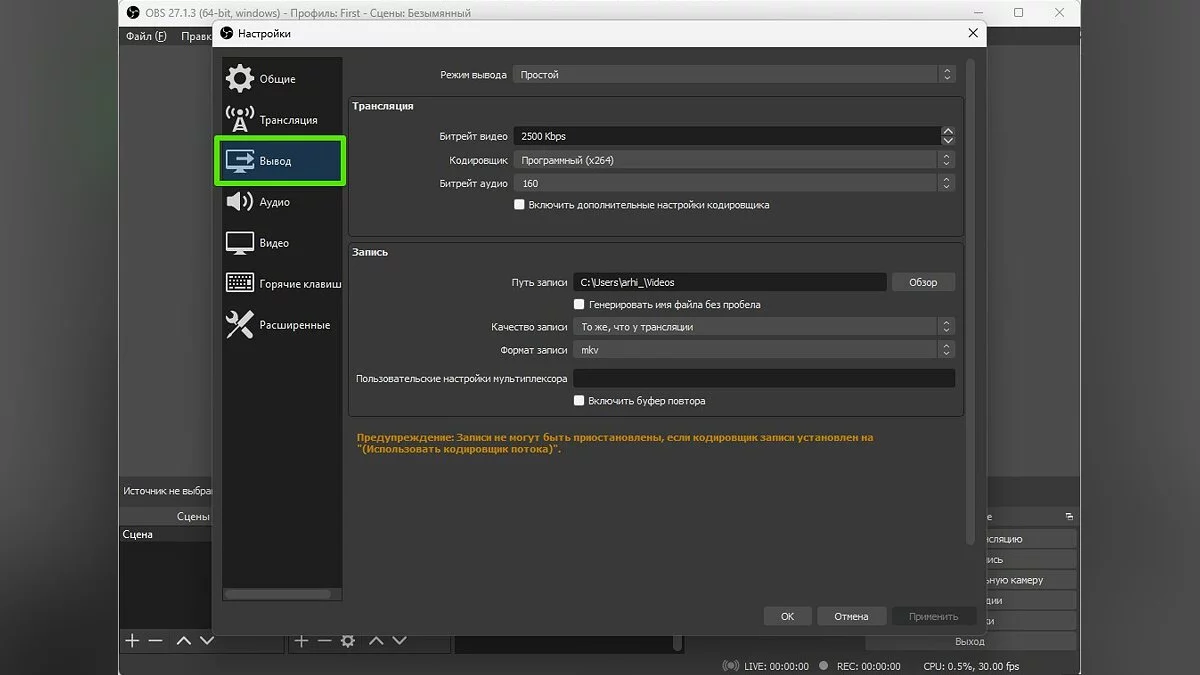
Task: Click OBS logo in main window title bar
Action: 133,13
